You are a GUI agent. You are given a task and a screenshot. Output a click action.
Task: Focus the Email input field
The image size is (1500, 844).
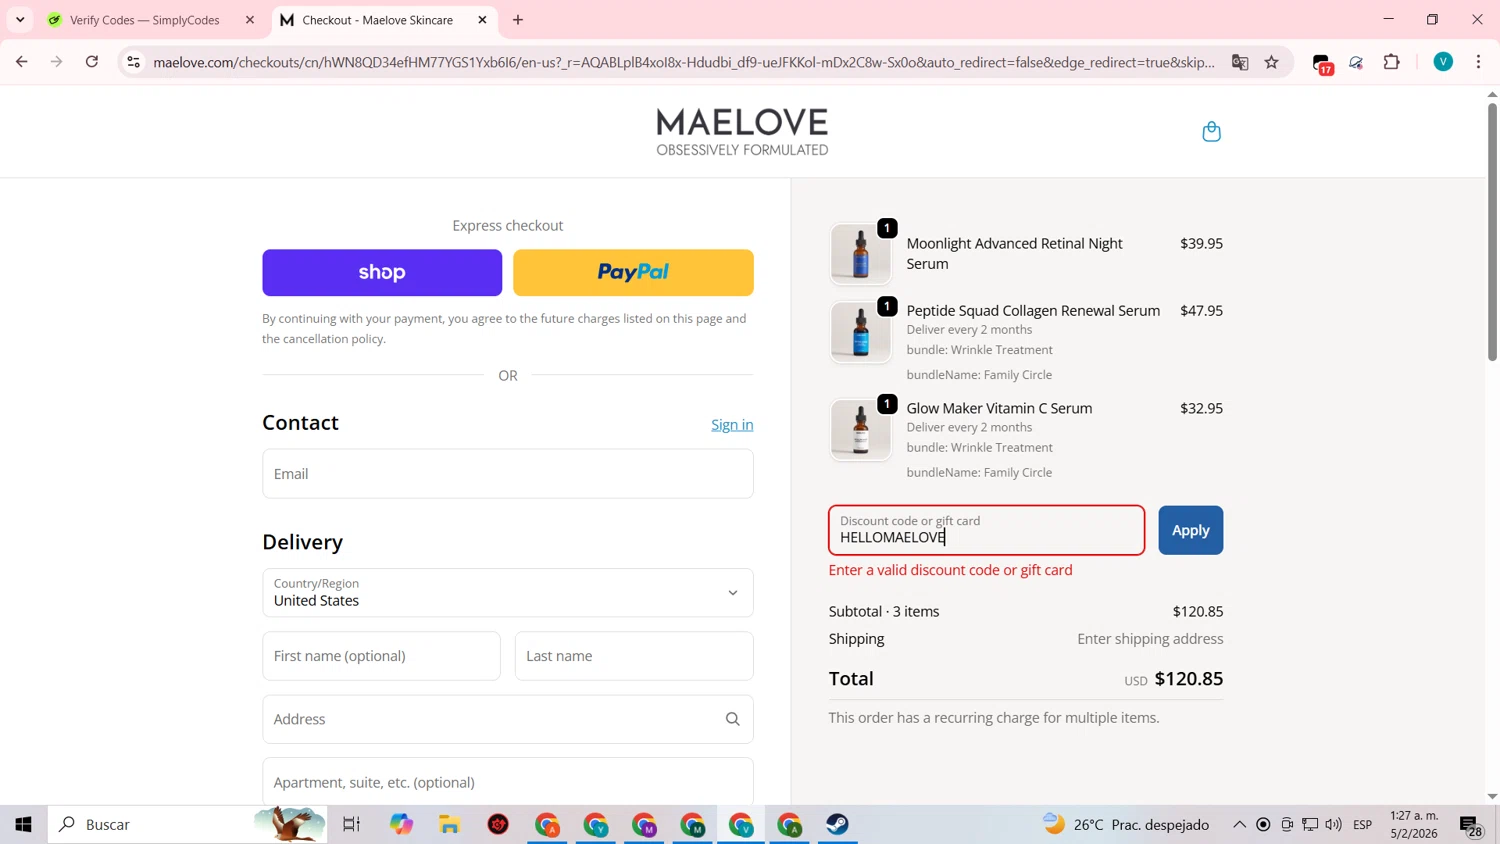508,474
